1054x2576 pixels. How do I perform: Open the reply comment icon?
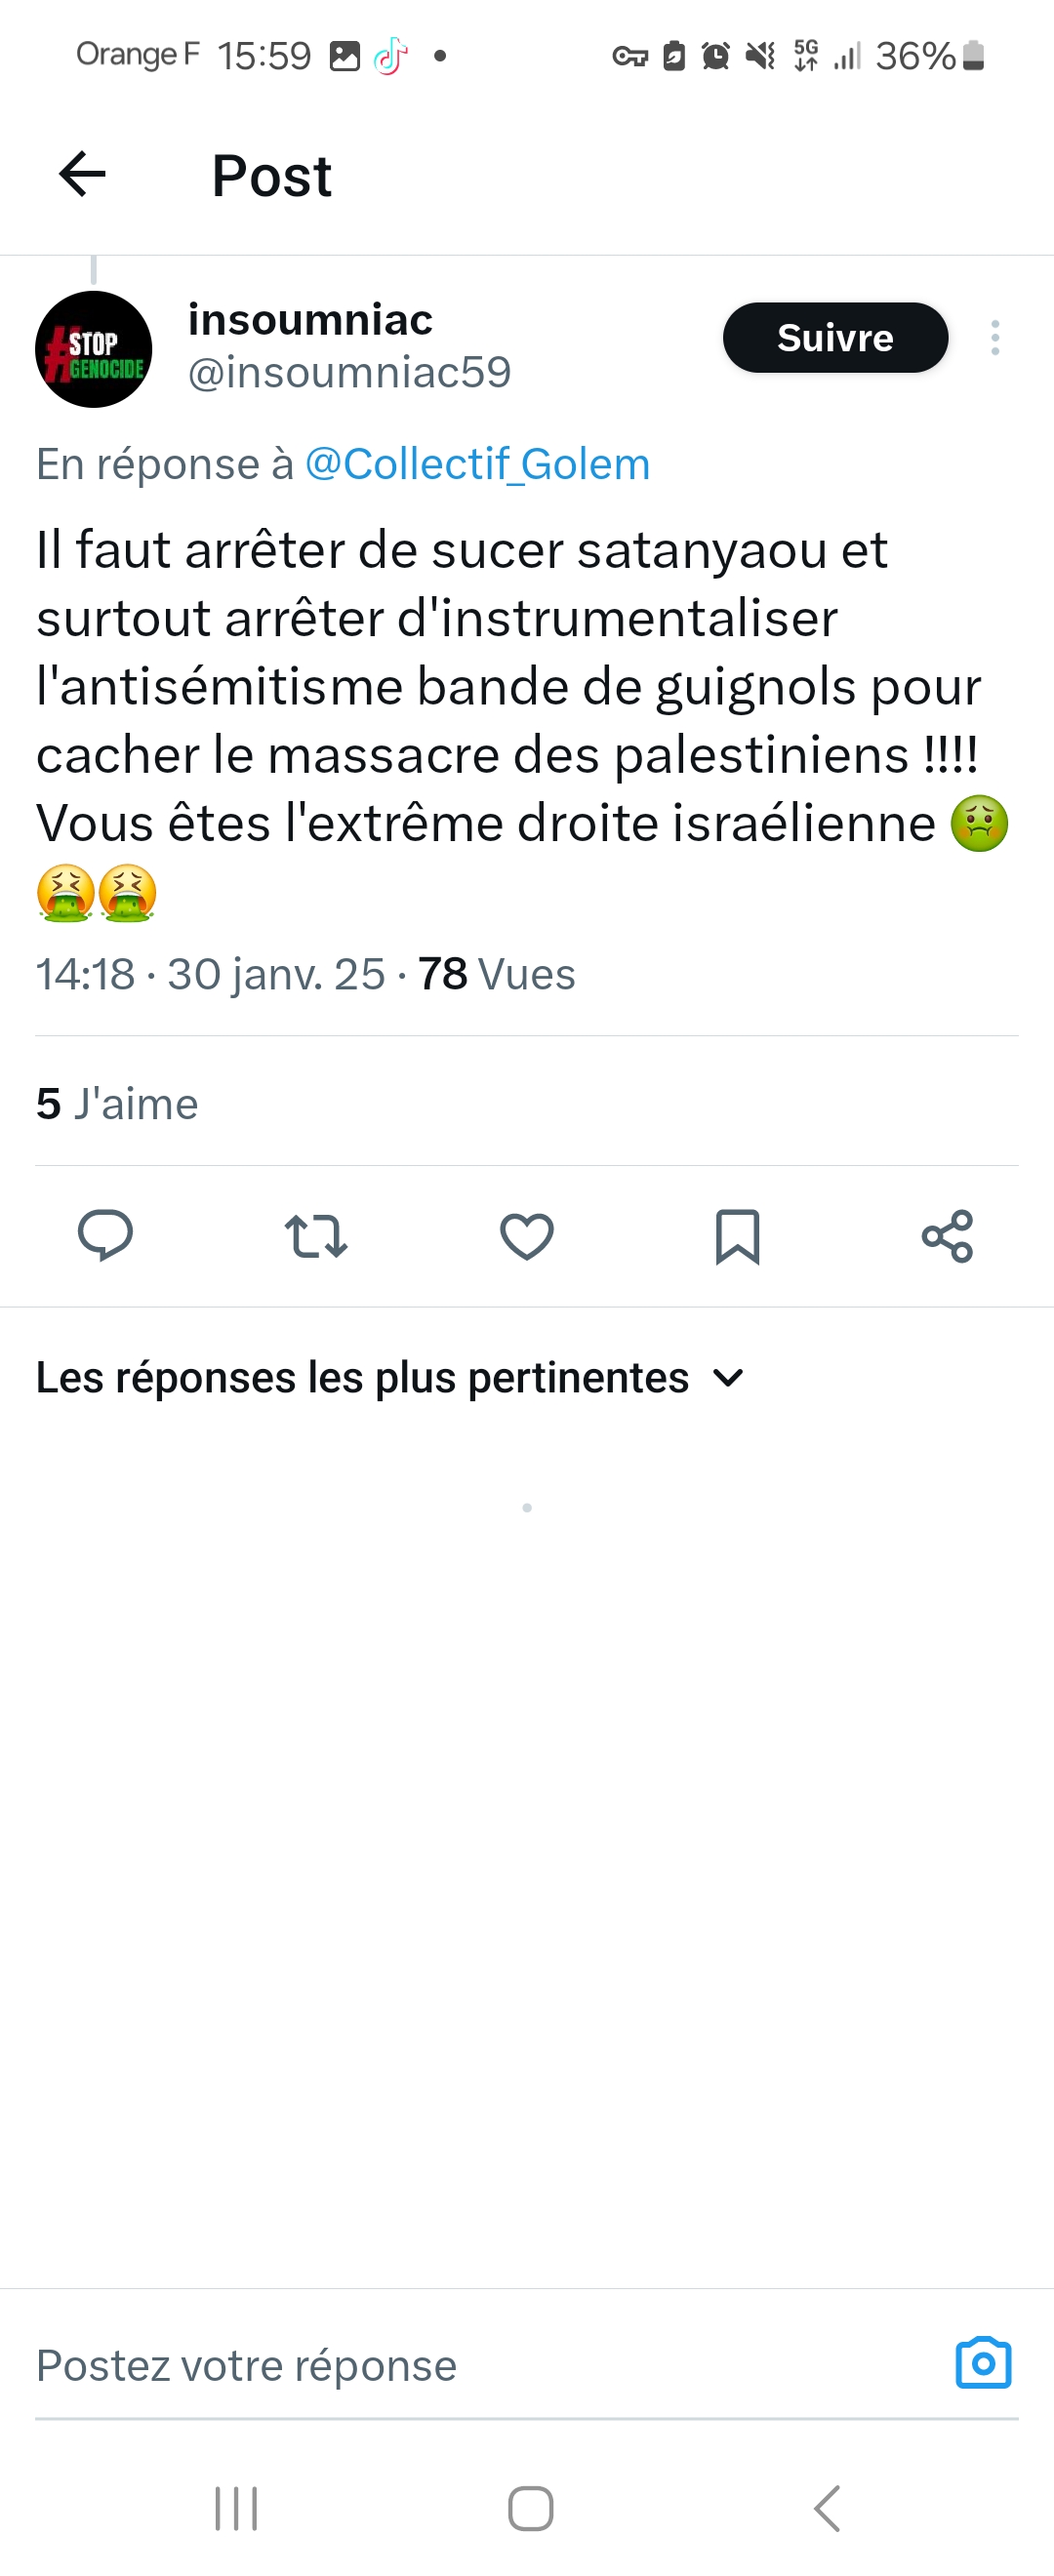click(105, 1235)
